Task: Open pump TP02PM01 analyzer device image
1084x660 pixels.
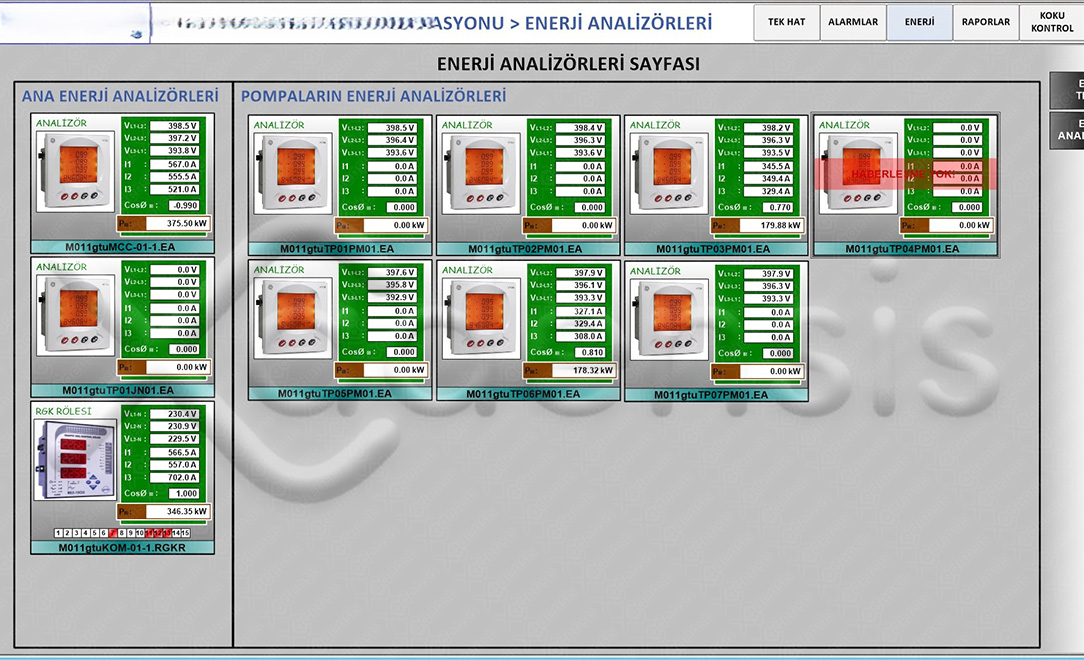Action: click(481, 173)
